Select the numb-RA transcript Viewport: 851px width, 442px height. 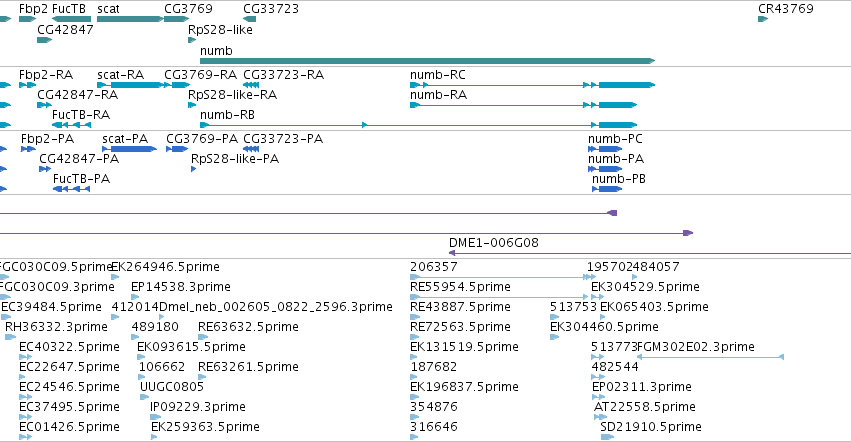pyautogui.click(x=524, y=105)
